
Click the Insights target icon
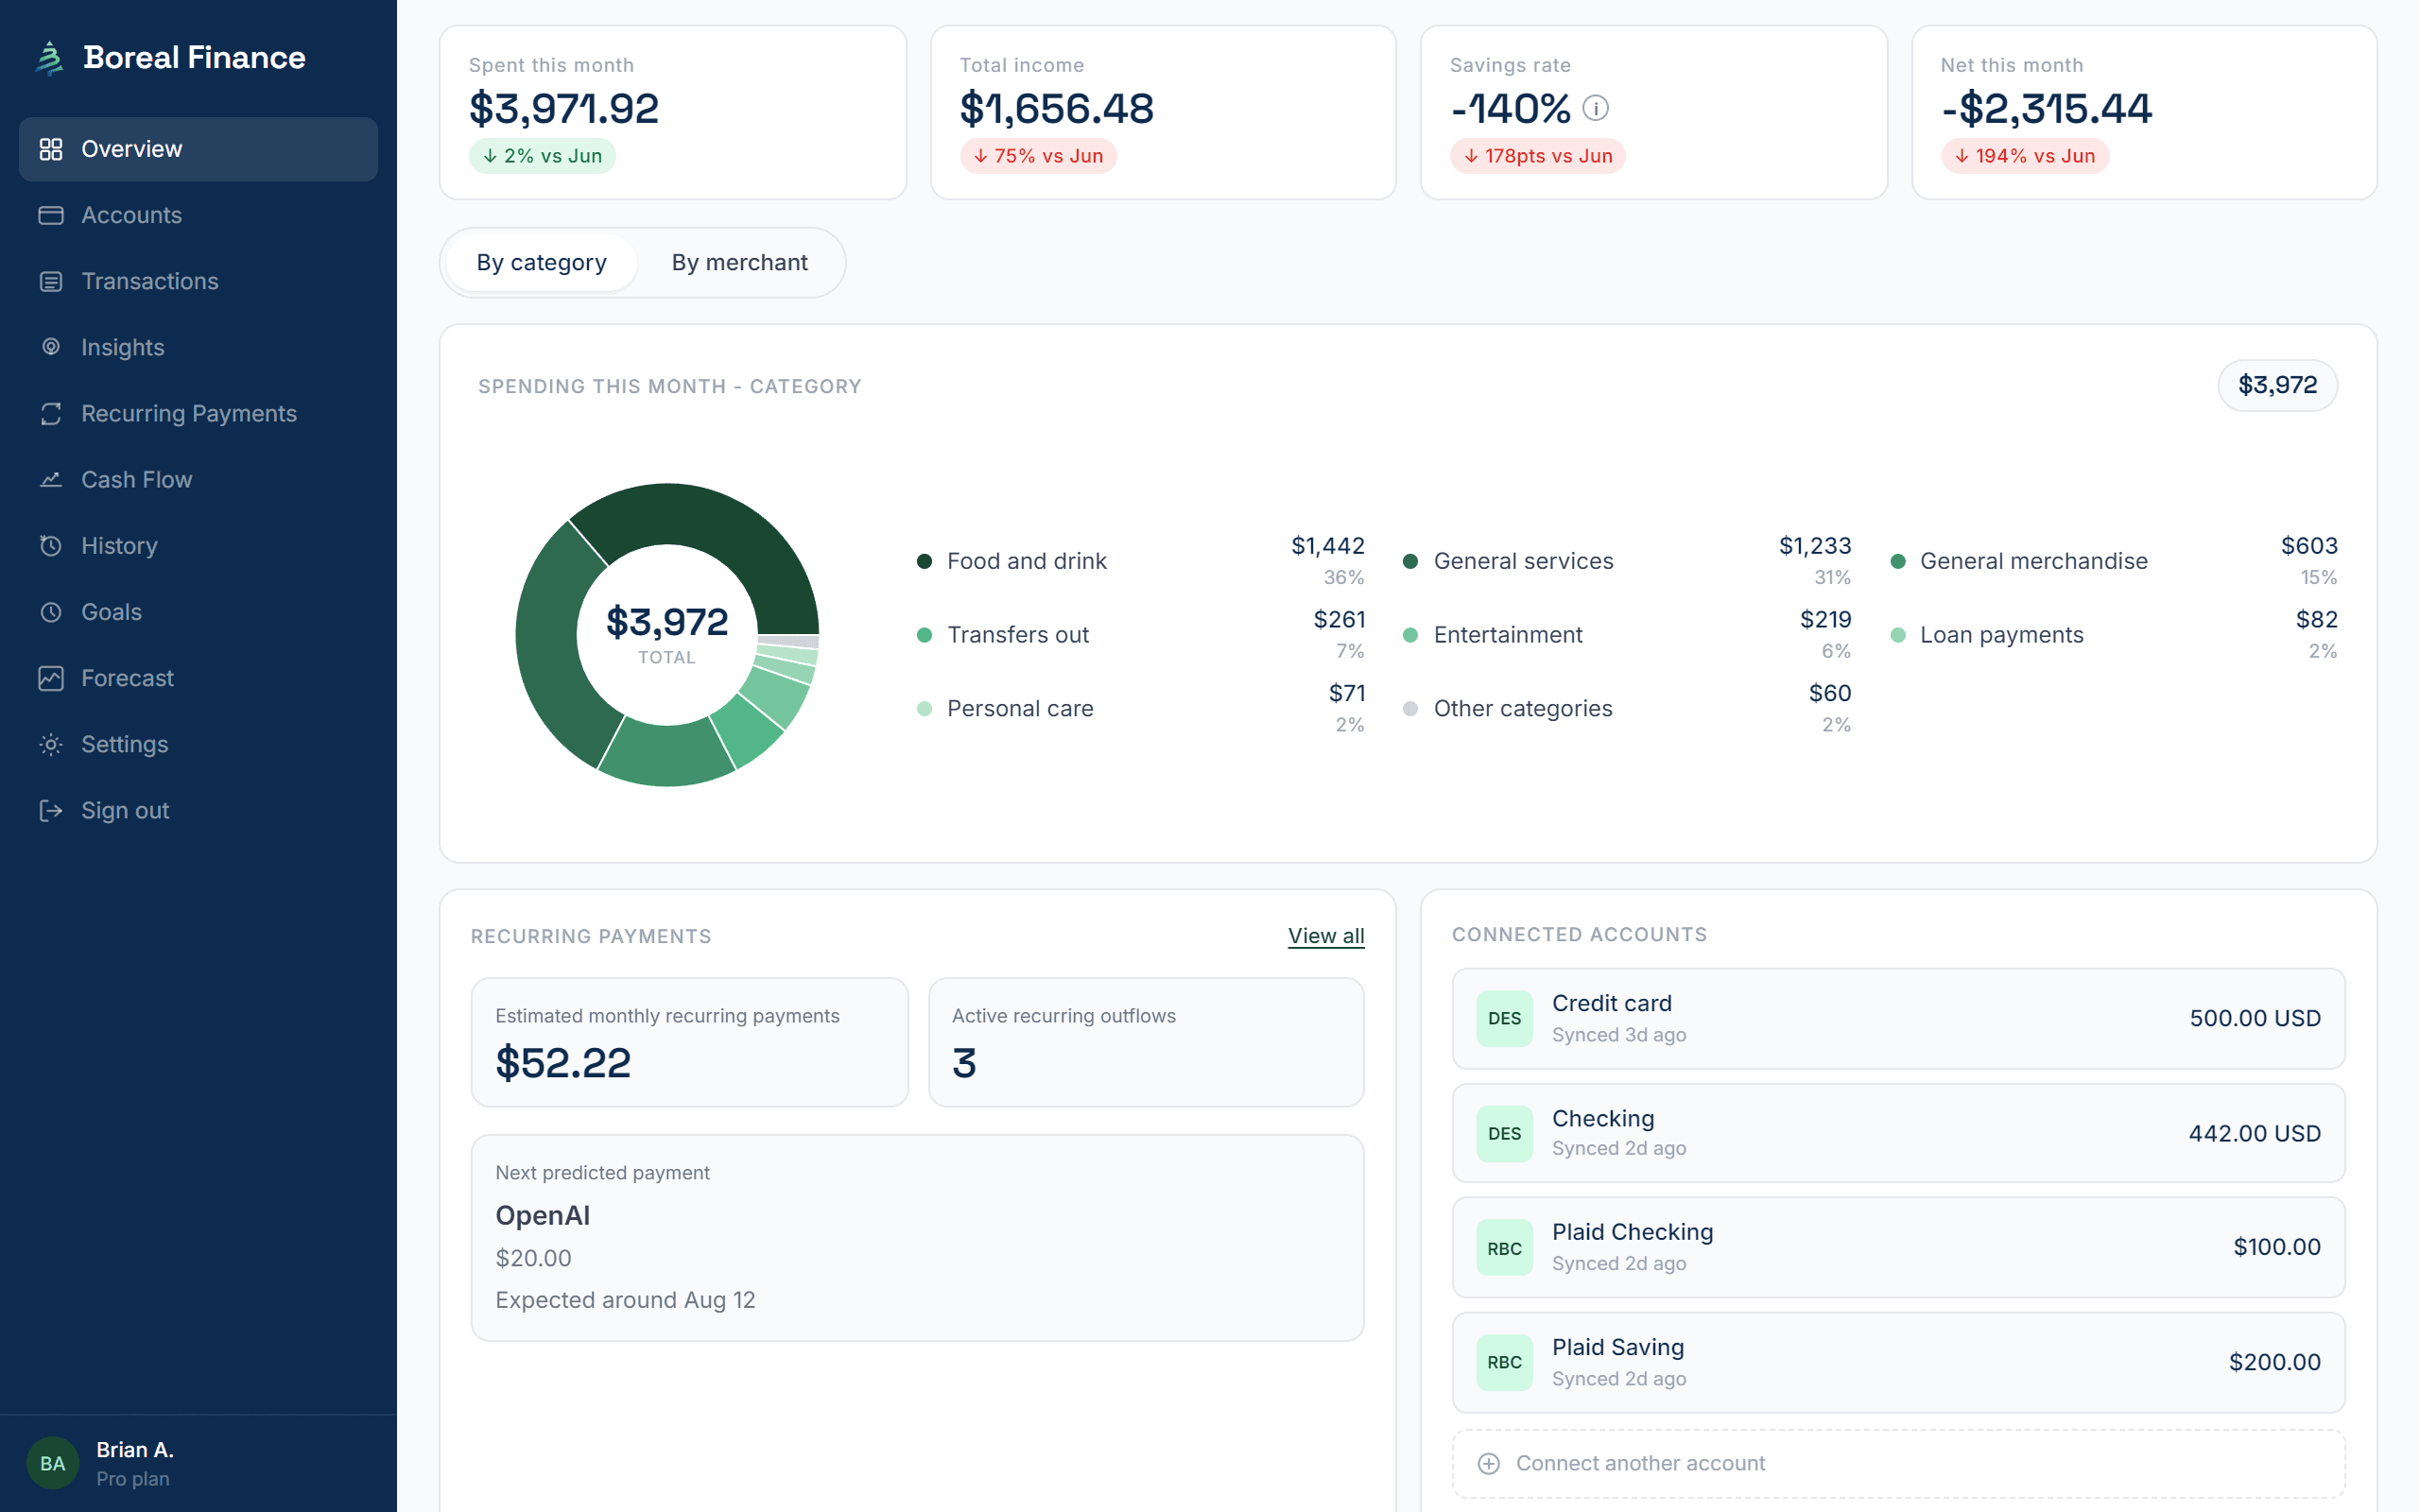(x=51, y=347)
